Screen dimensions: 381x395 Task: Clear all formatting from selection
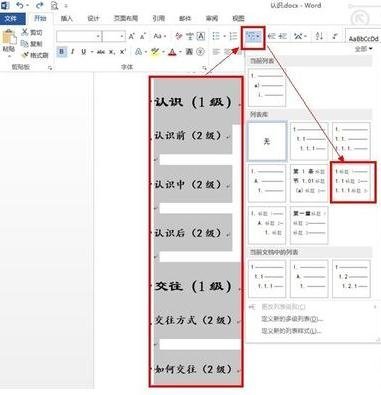click(x=179, y=36)
